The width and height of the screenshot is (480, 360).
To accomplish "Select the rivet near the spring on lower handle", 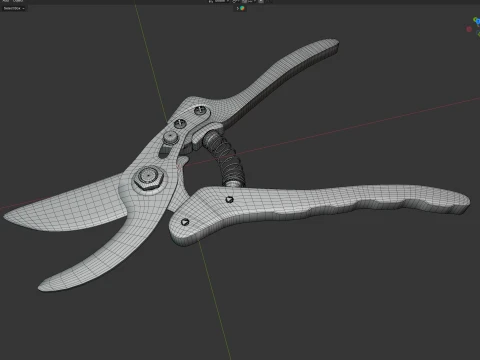I will coord(230,200).
